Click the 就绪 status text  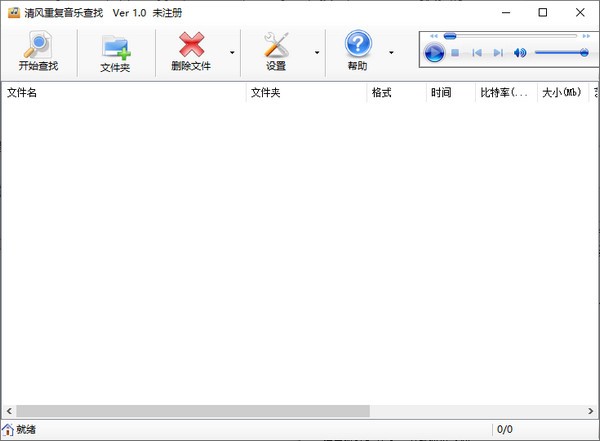point(26,430)
